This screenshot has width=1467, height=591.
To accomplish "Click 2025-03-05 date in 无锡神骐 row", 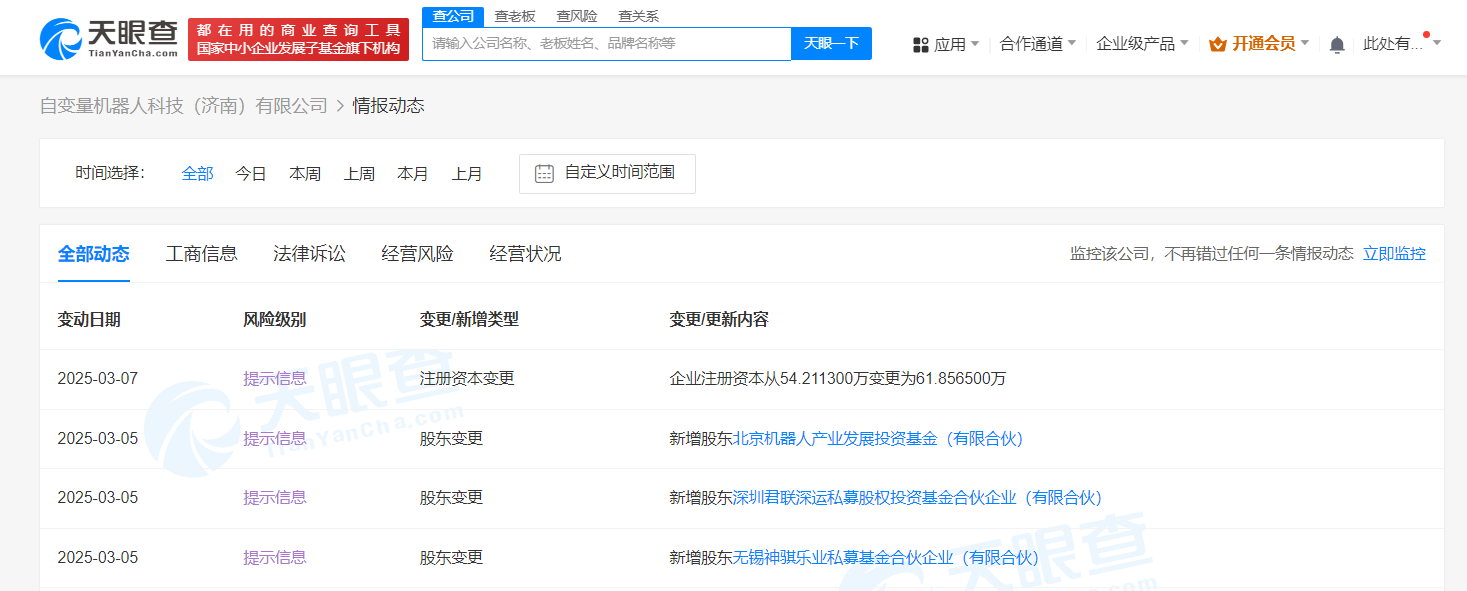I will (x=98, y=557).
